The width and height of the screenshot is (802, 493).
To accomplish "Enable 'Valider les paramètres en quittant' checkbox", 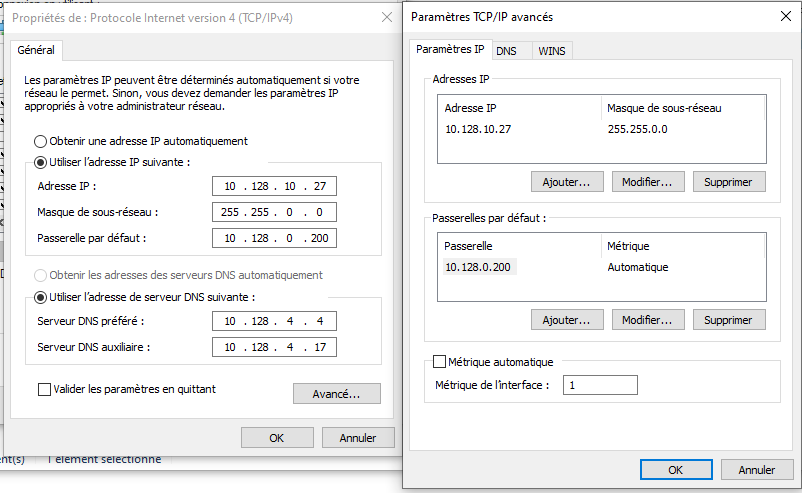I will click(44, 389).
